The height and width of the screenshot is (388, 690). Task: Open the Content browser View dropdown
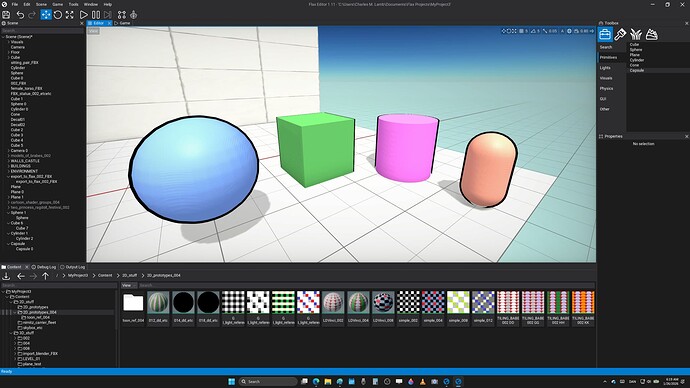tap(128, 286)
